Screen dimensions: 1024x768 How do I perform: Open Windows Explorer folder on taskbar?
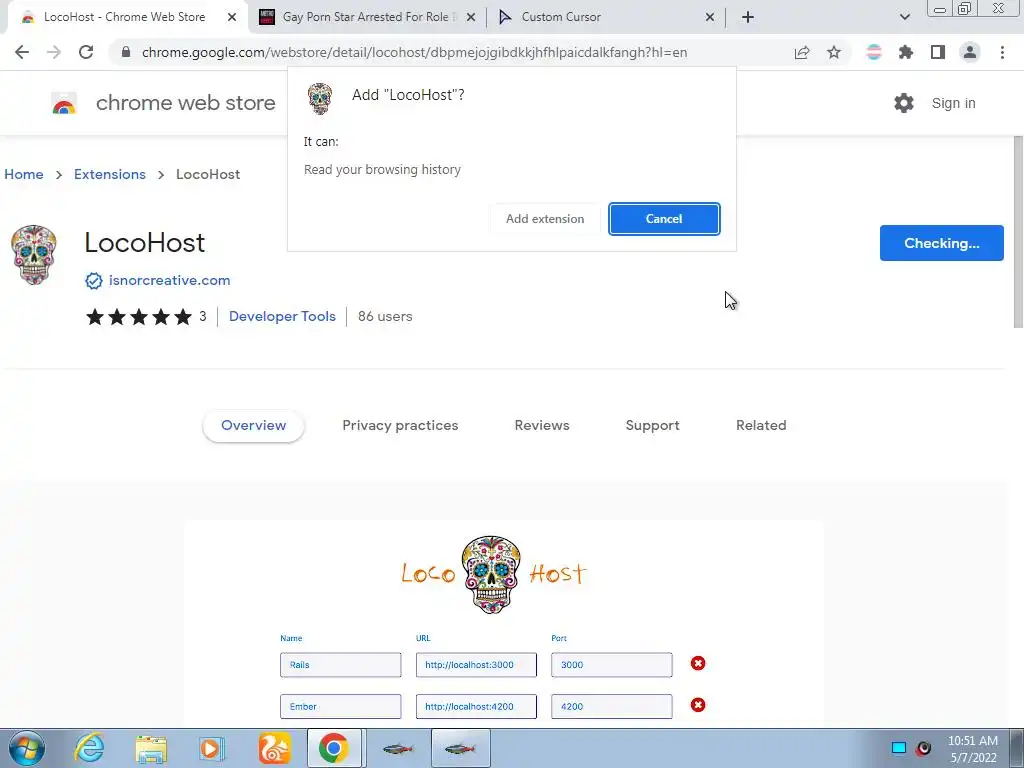(x=151, y=748)
